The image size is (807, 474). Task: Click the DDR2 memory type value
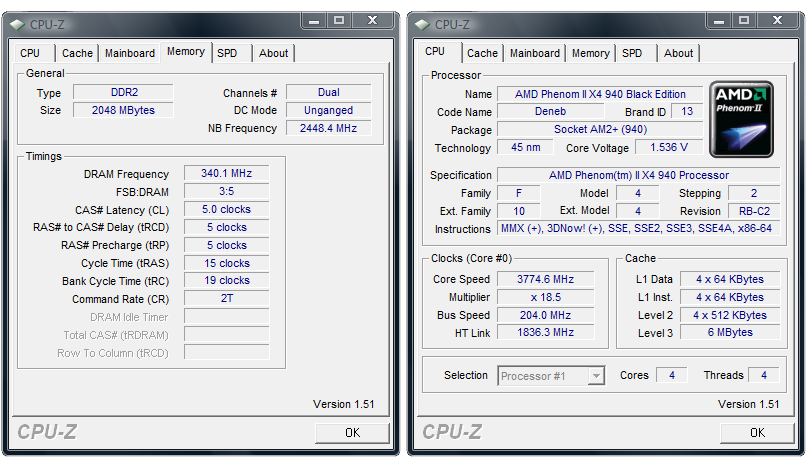(x=124, y=93)
